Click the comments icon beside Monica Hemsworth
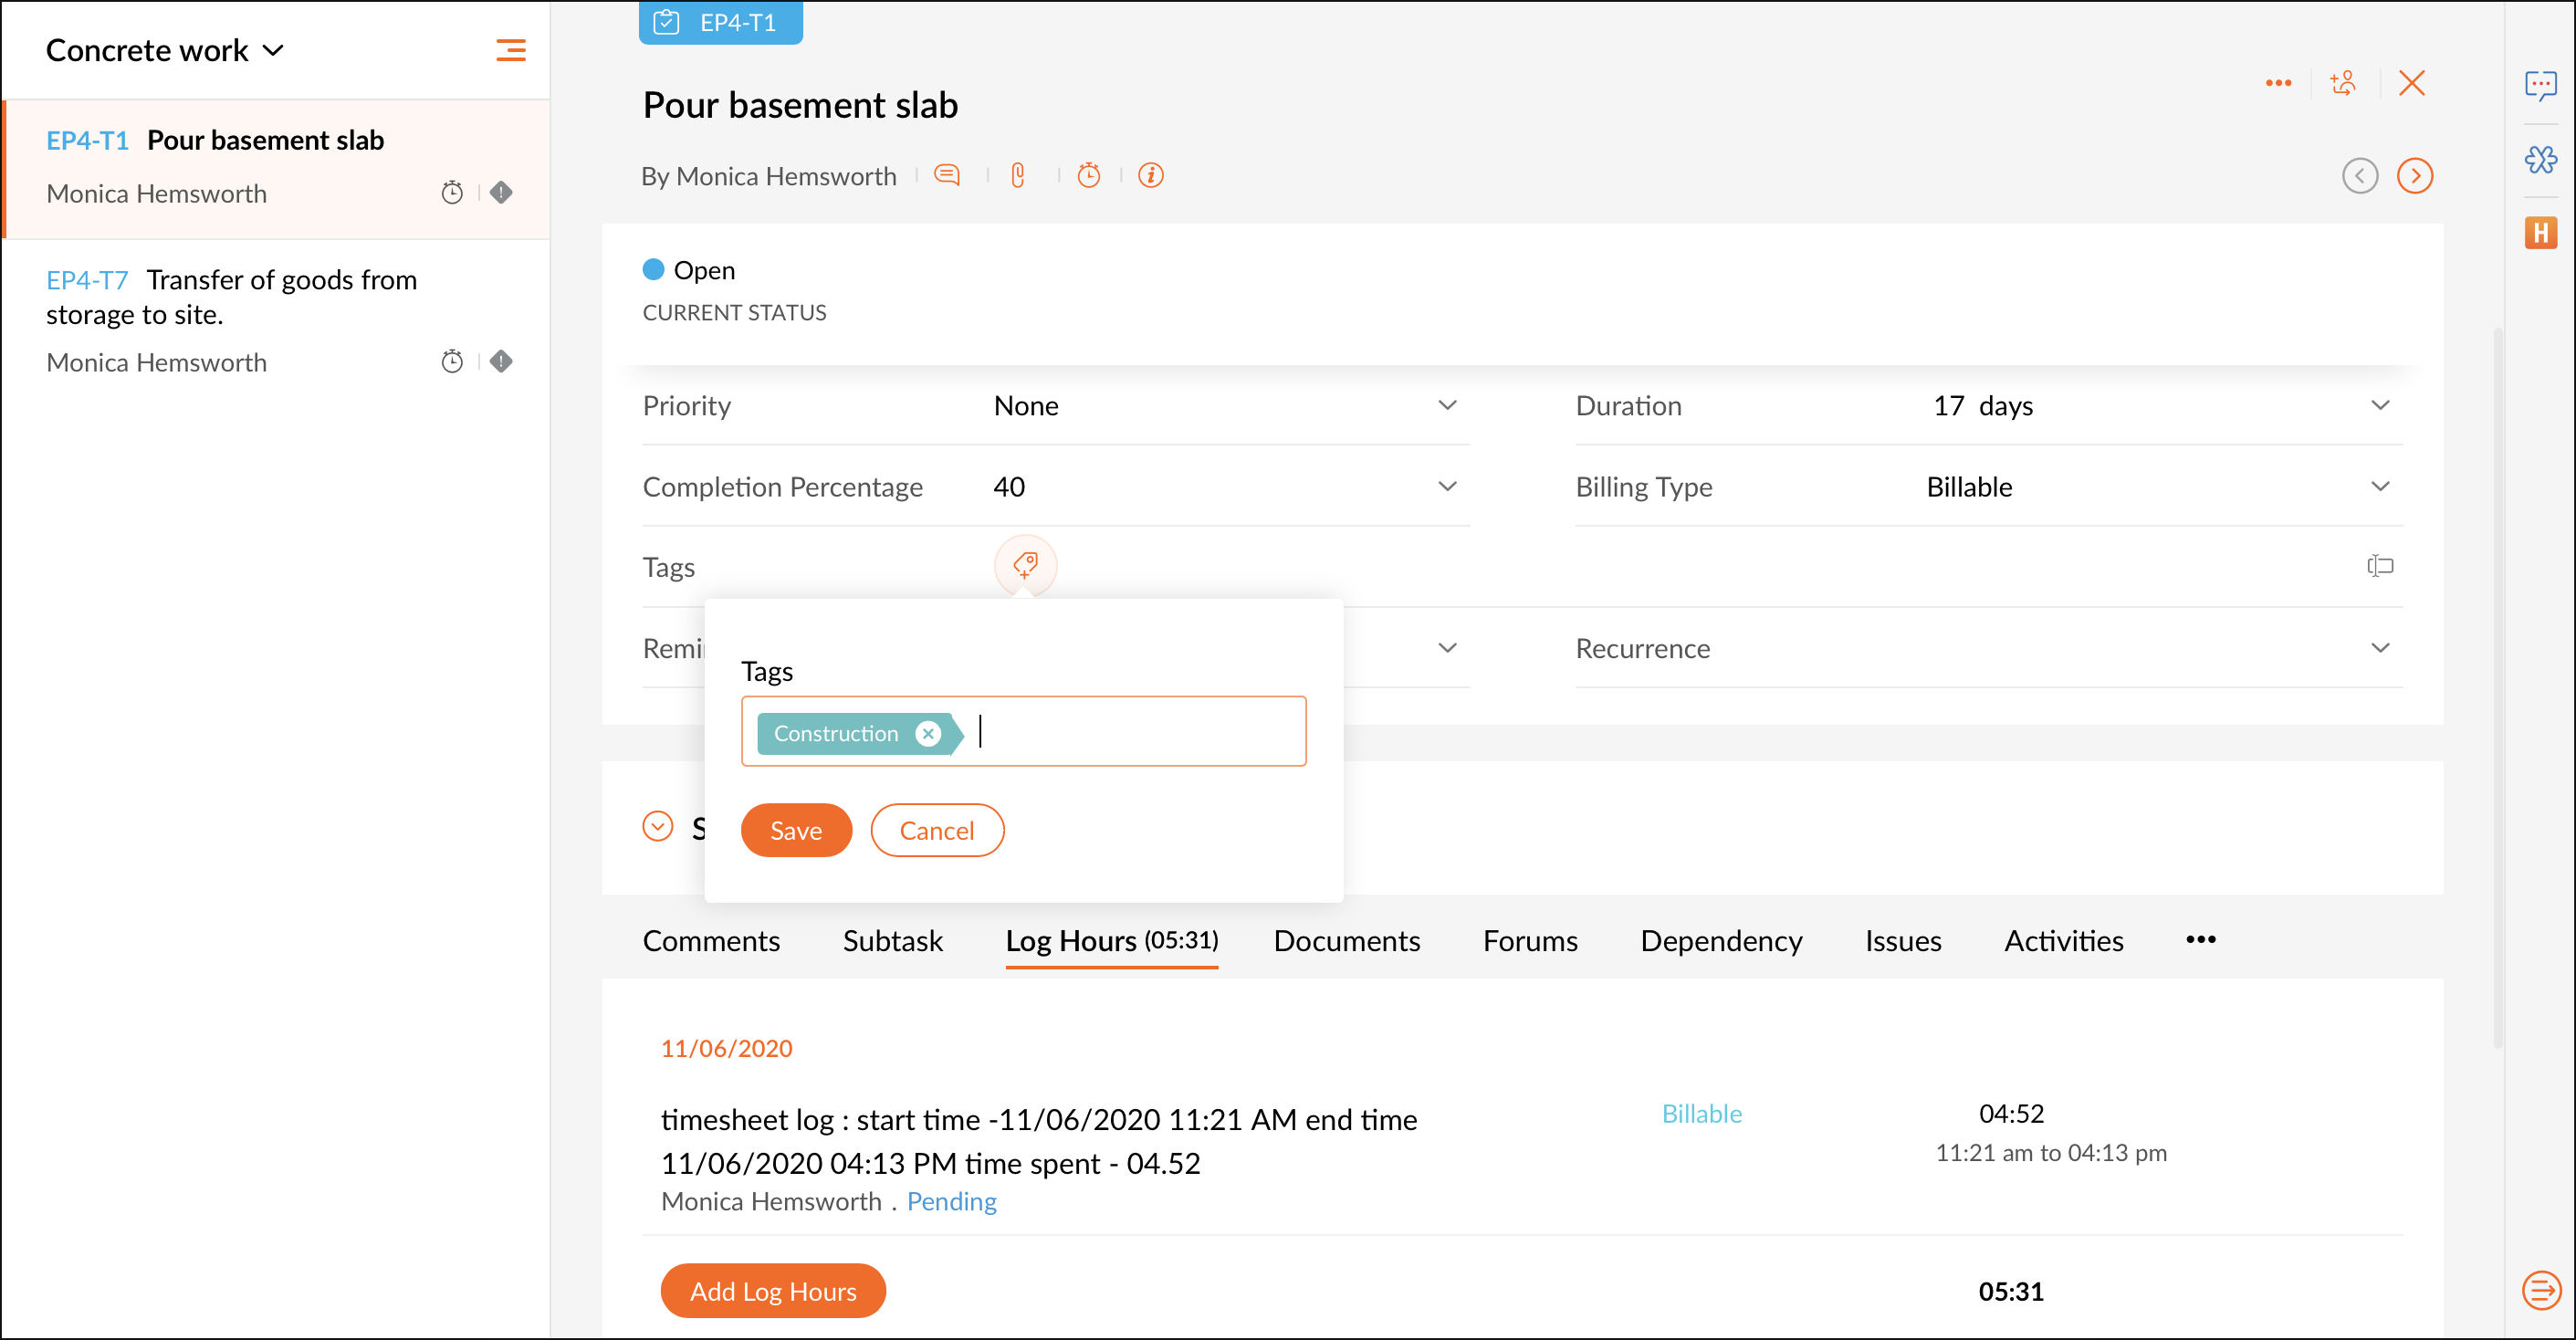This screenshot has width=2576, height=1340. [946, 176]
